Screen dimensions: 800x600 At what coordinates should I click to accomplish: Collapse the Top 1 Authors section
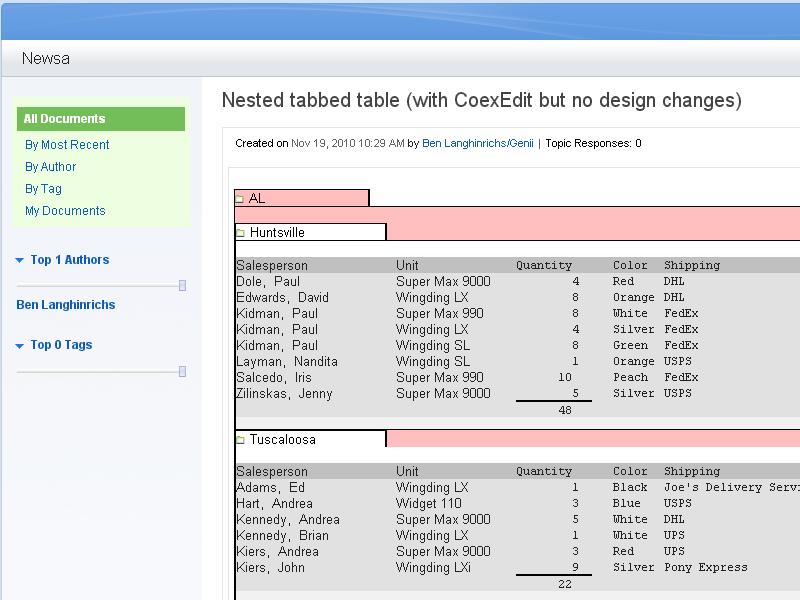pos(20,261)
